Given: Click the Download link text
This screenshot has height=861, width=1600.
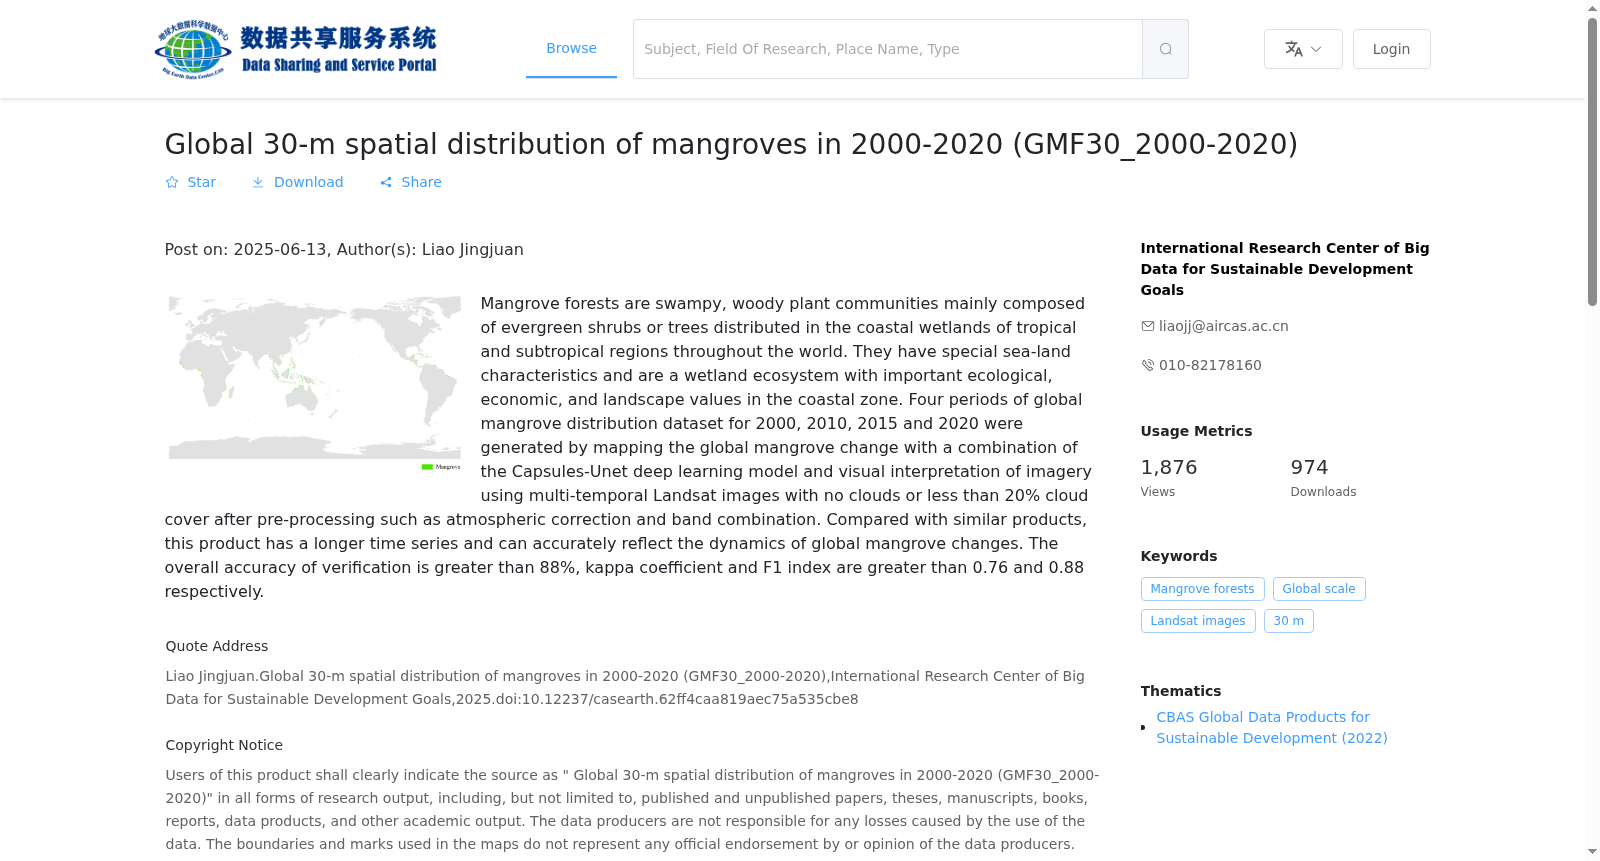Looking at the screenshot, I should 308,182.
